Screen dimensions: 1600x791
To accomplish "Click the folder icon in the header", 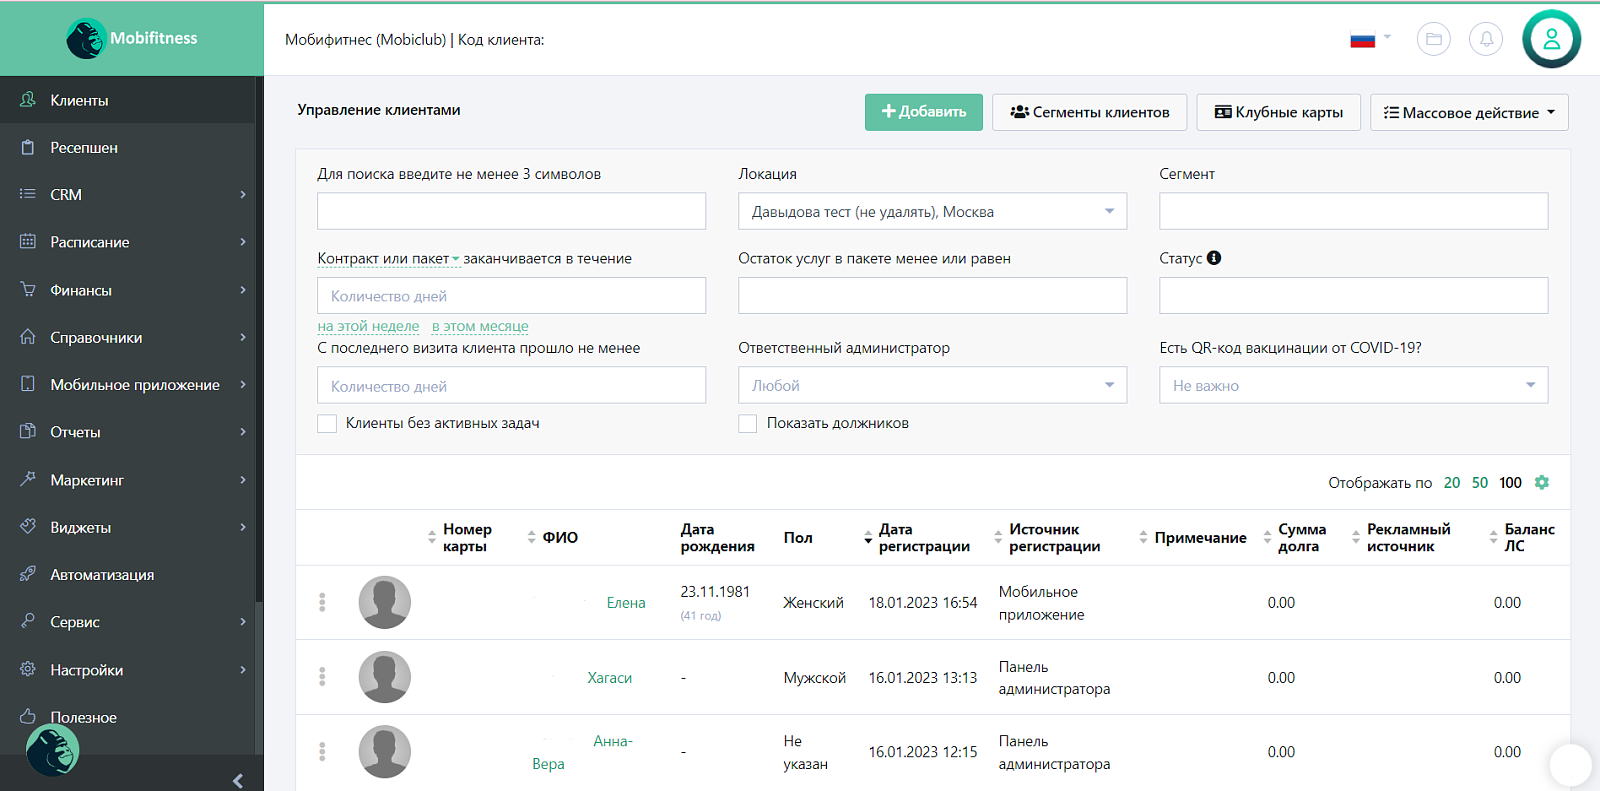I will pos(1434,39).
